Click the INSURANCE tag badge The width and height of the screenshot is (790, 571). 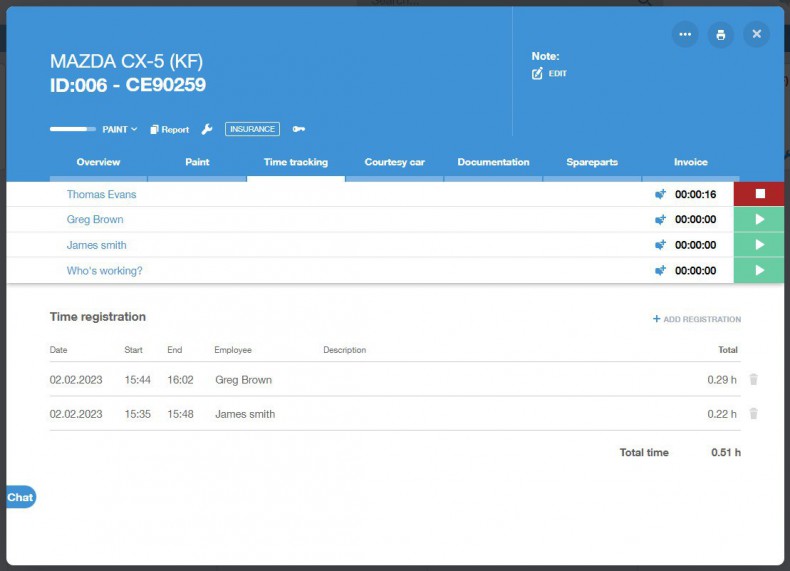click(252, 129)
